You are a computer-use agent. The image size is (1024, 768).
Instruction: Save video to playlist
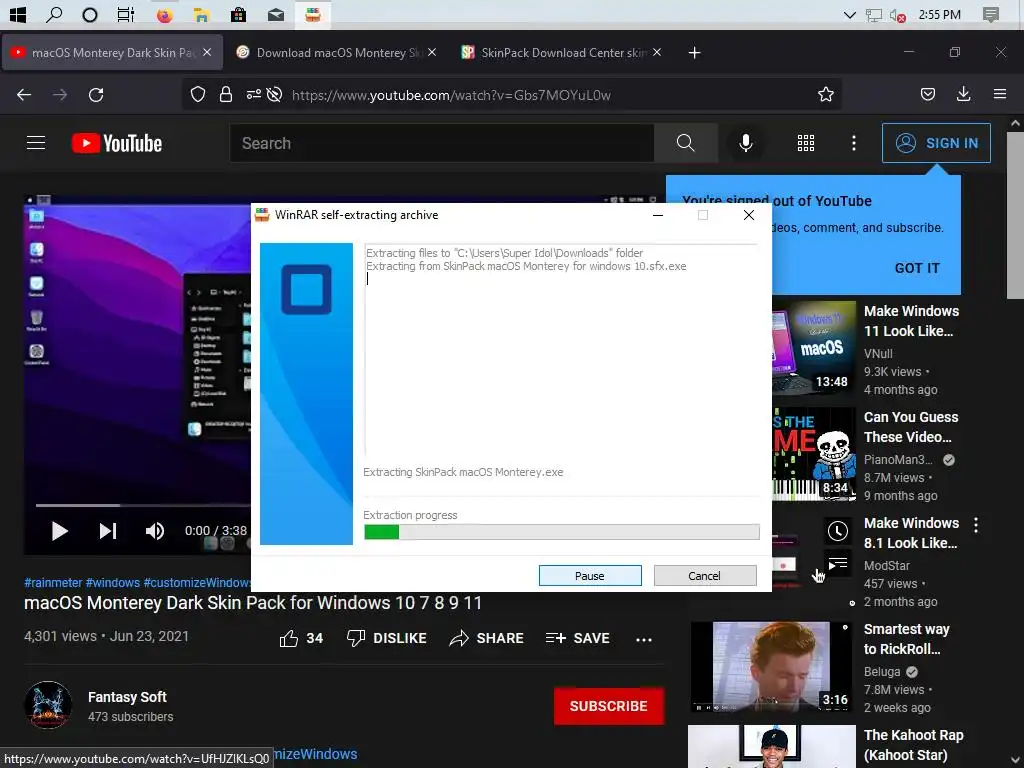(x=577, y=638)
